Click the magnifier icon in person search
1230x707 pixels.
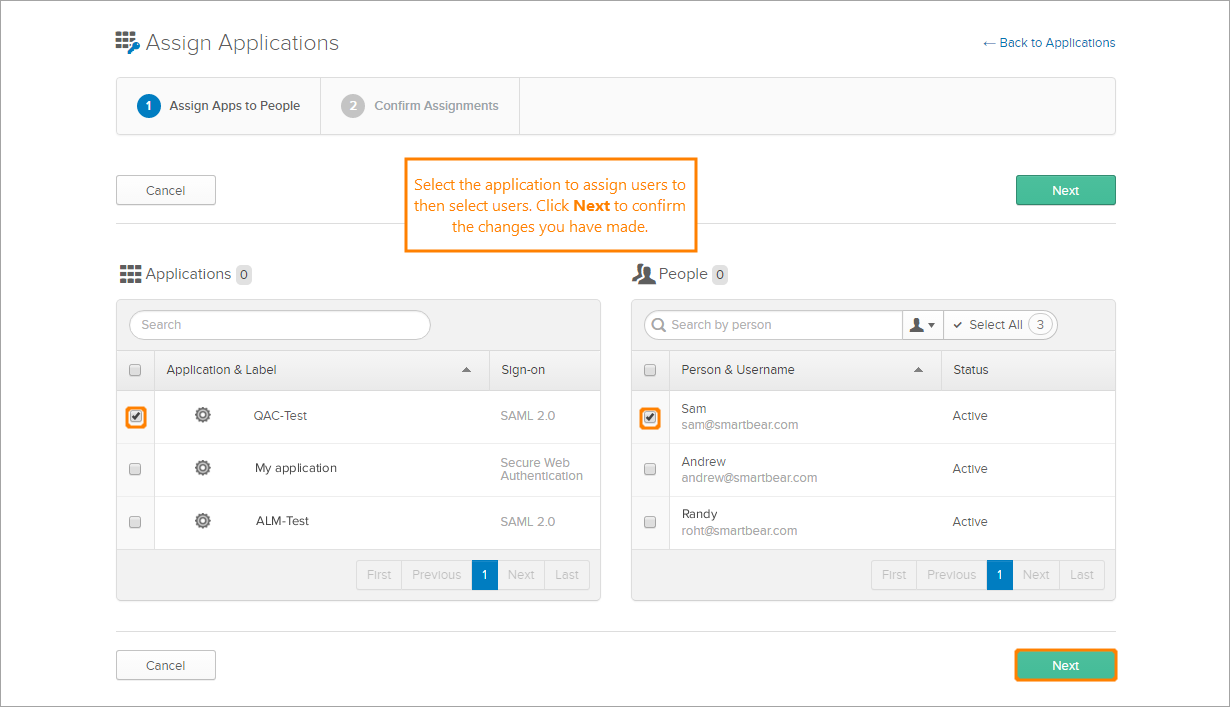tap(658, 325)
